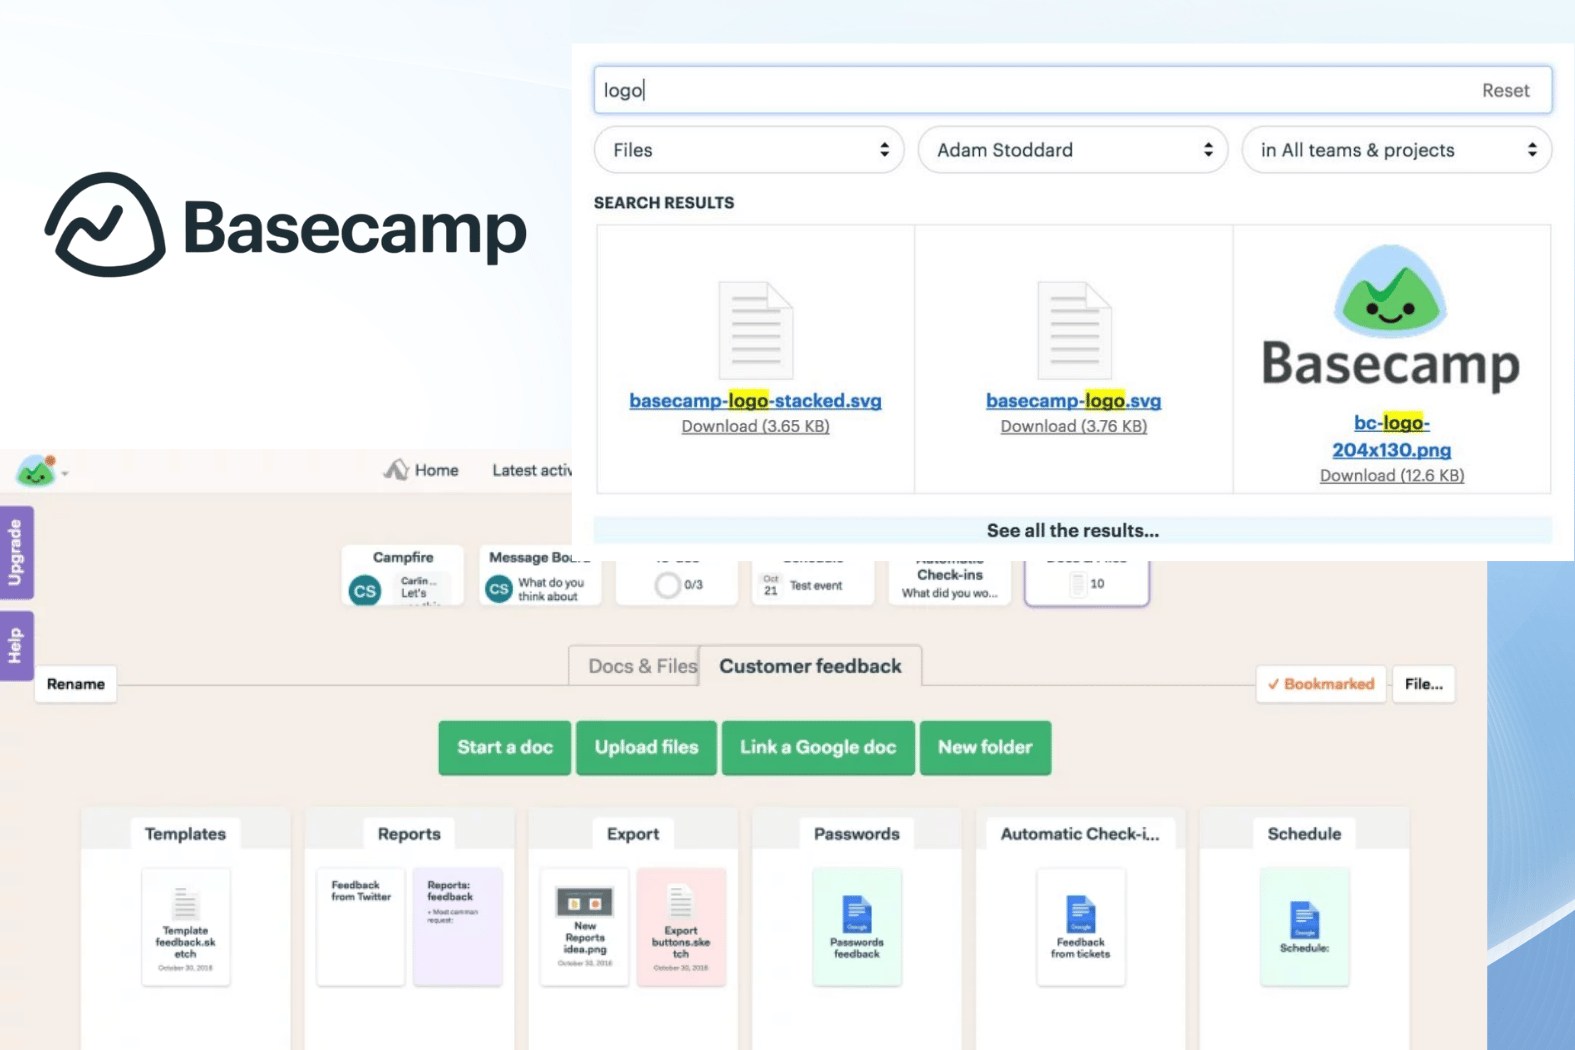Click the CS avatar in Message Board card
The image size is (1575, 1050).
[499, 589]
